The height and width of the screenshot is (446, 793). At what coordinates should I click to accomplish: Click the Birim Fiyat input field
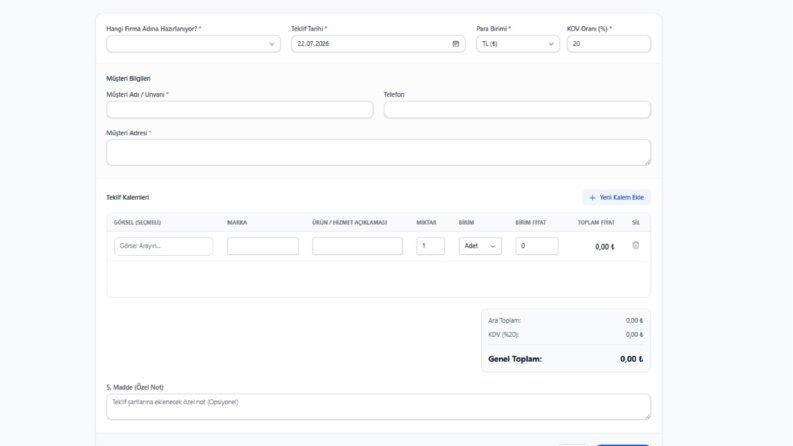pyautogui.click(x=537, y=246)
